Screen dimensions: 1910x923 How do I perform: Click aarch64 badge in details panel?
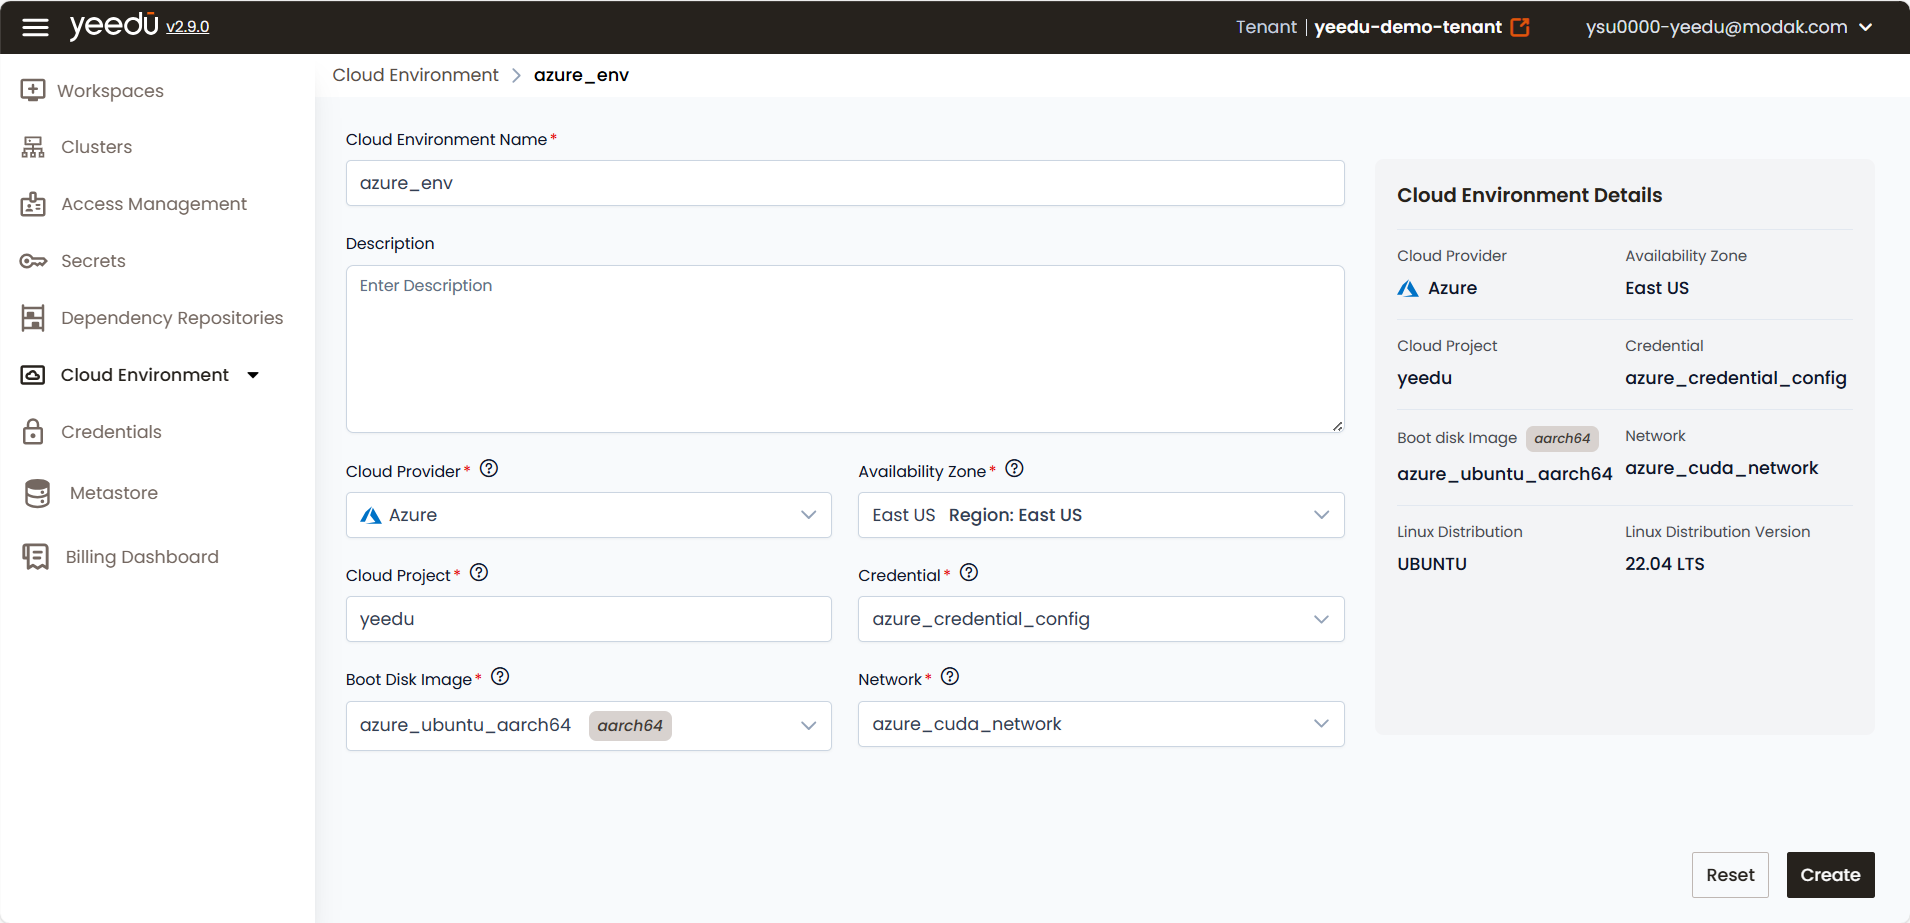pos(1562,438)
